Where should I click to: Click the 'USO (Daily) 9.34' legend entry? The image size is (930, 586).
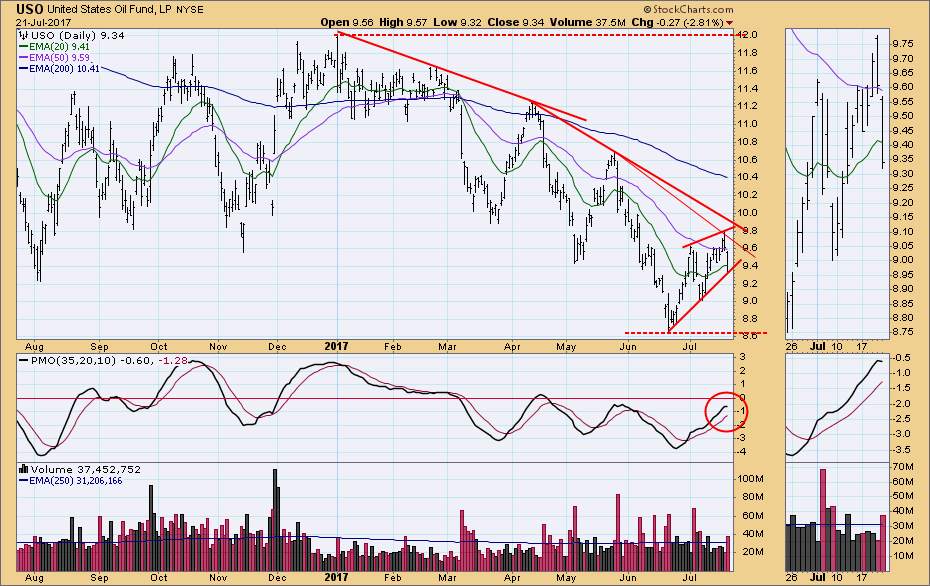tap(77, 35)
